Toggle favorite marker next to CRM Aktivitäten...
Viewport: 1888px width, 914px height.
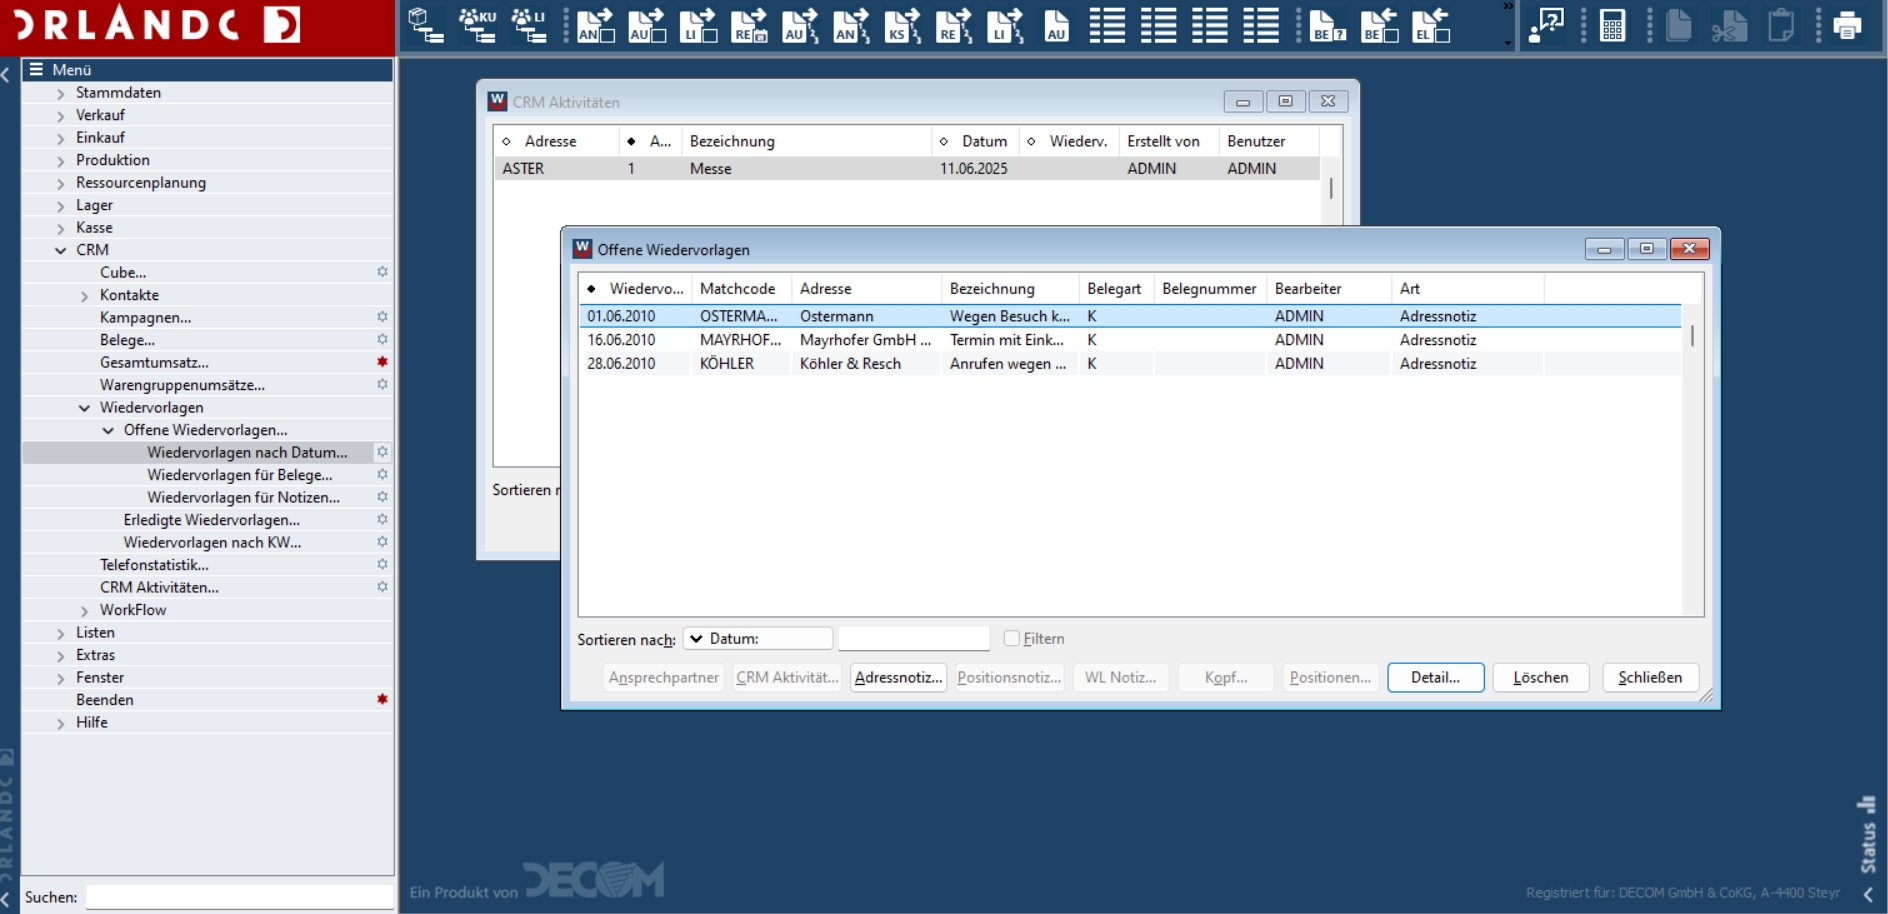(x=382, y=587)
